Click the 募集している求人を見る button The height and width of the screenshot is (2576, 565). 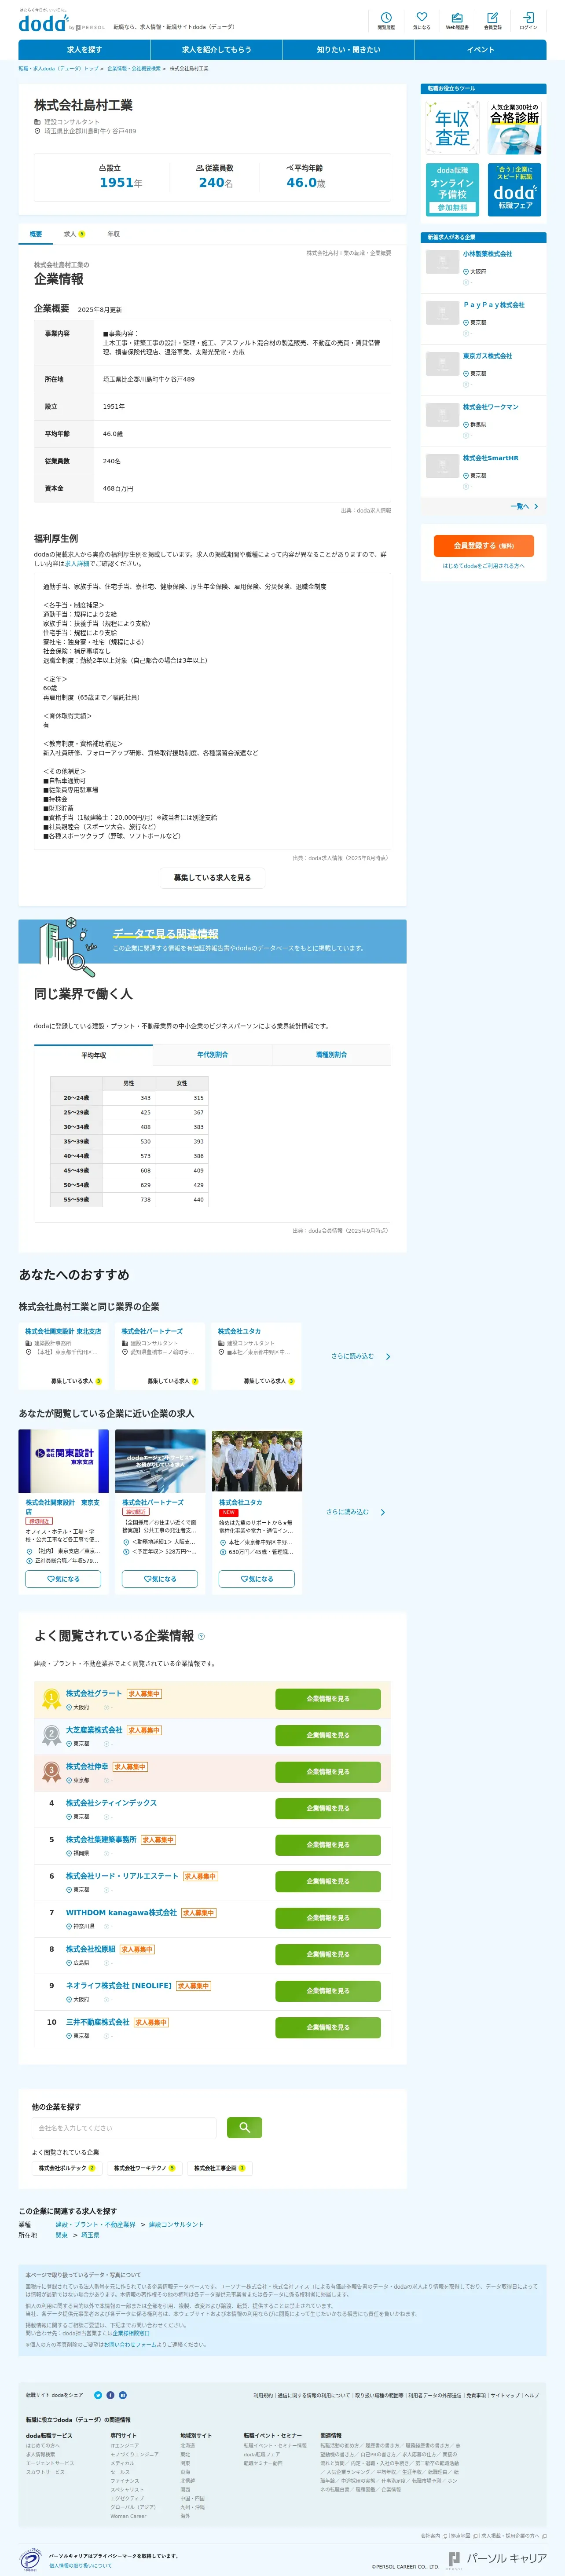(x=212, y=878)
